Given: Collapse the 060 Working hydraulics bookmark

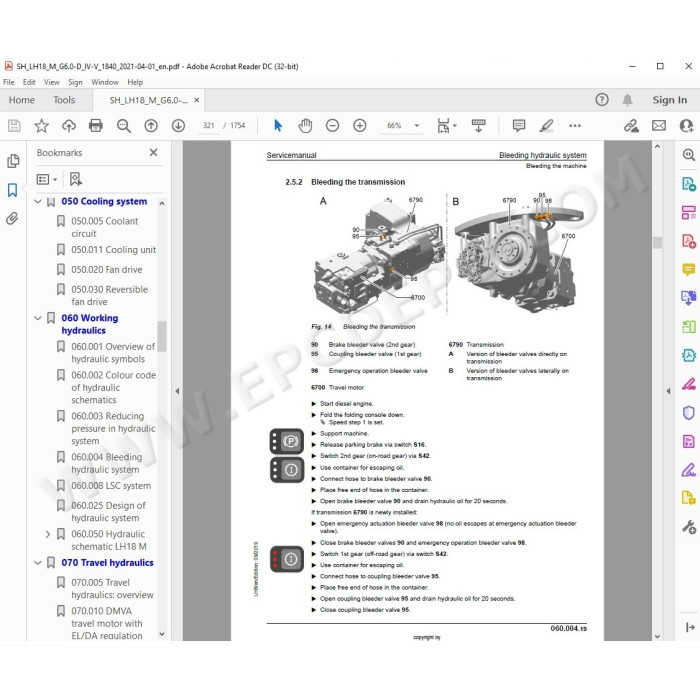Looking at the screenshot, I should [x=38, y=318].
